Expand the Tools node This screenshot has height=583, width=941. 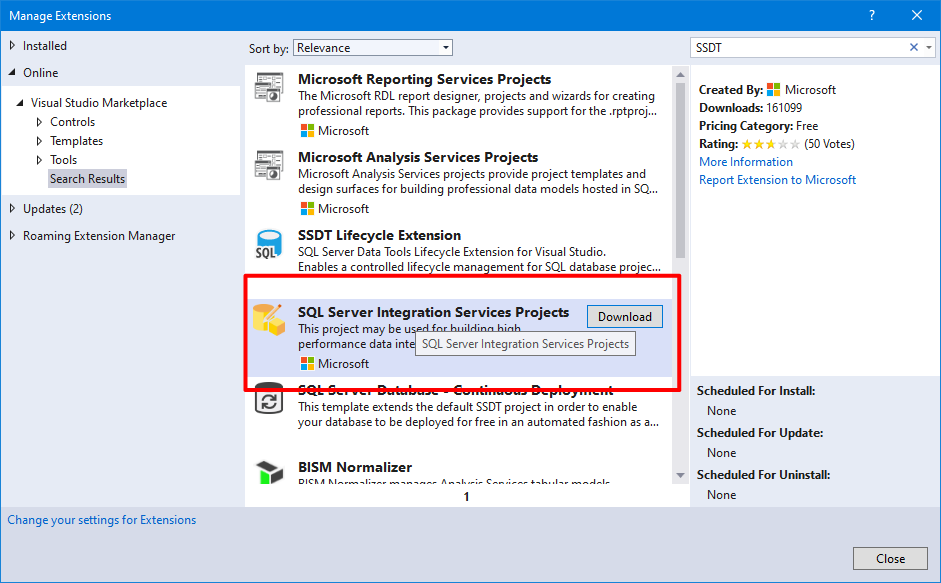39,160
